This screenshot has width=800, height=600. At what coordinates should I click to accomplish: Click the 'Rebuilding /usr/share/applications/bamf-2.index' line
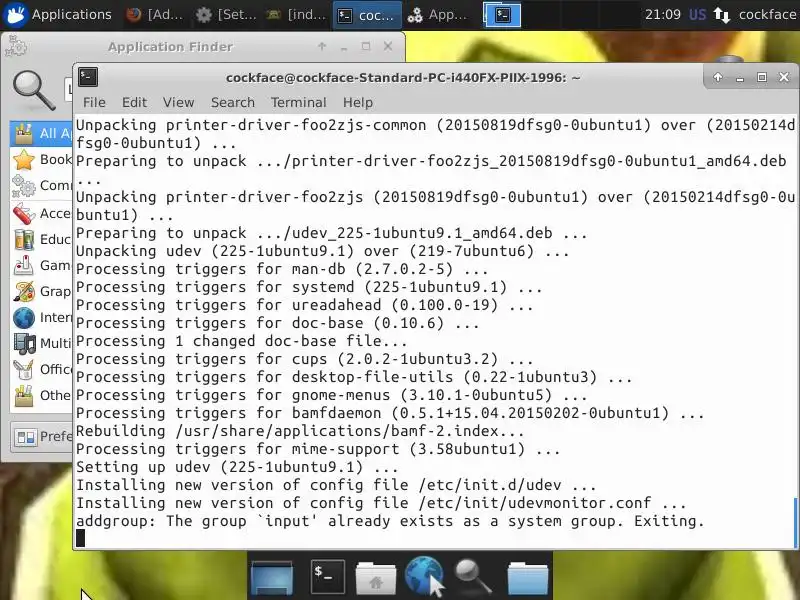tap(299, 431)
